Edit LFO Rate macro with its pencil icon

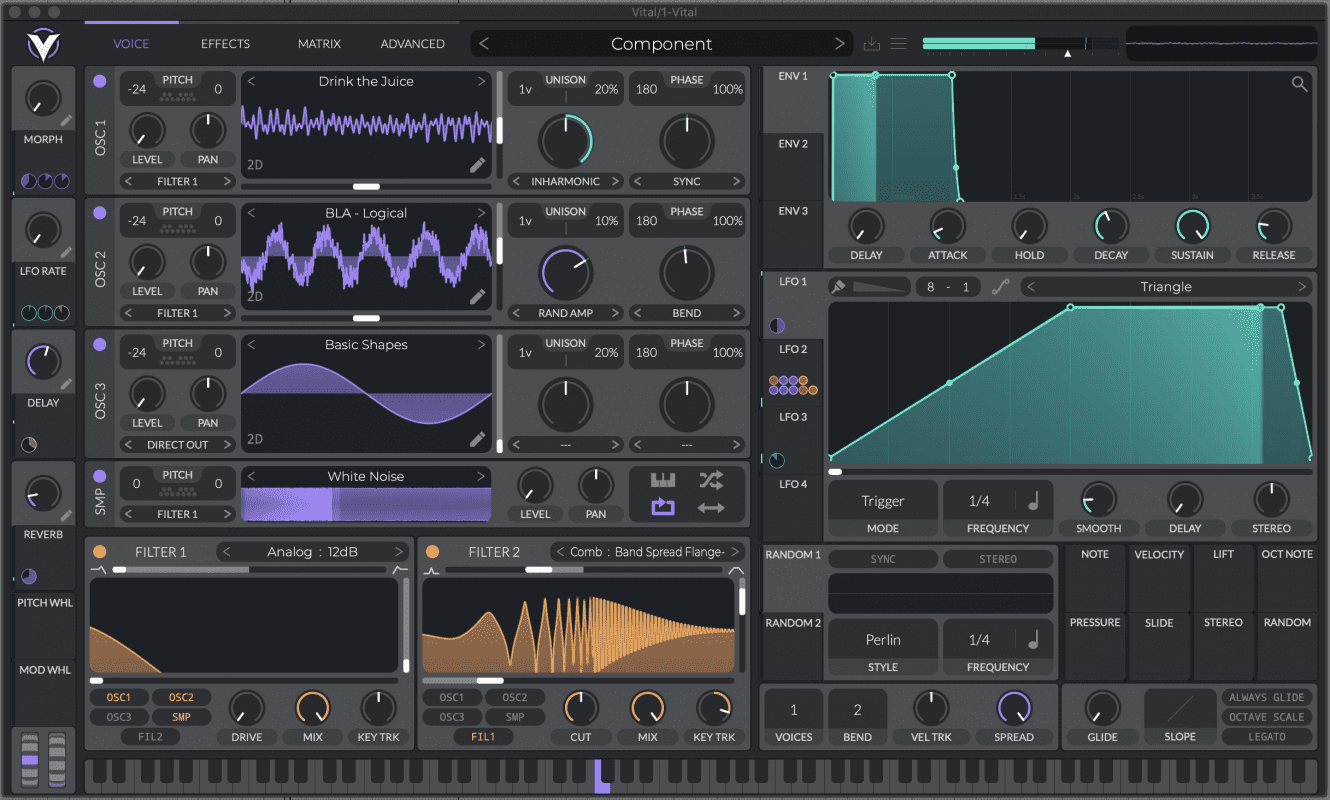66,253
